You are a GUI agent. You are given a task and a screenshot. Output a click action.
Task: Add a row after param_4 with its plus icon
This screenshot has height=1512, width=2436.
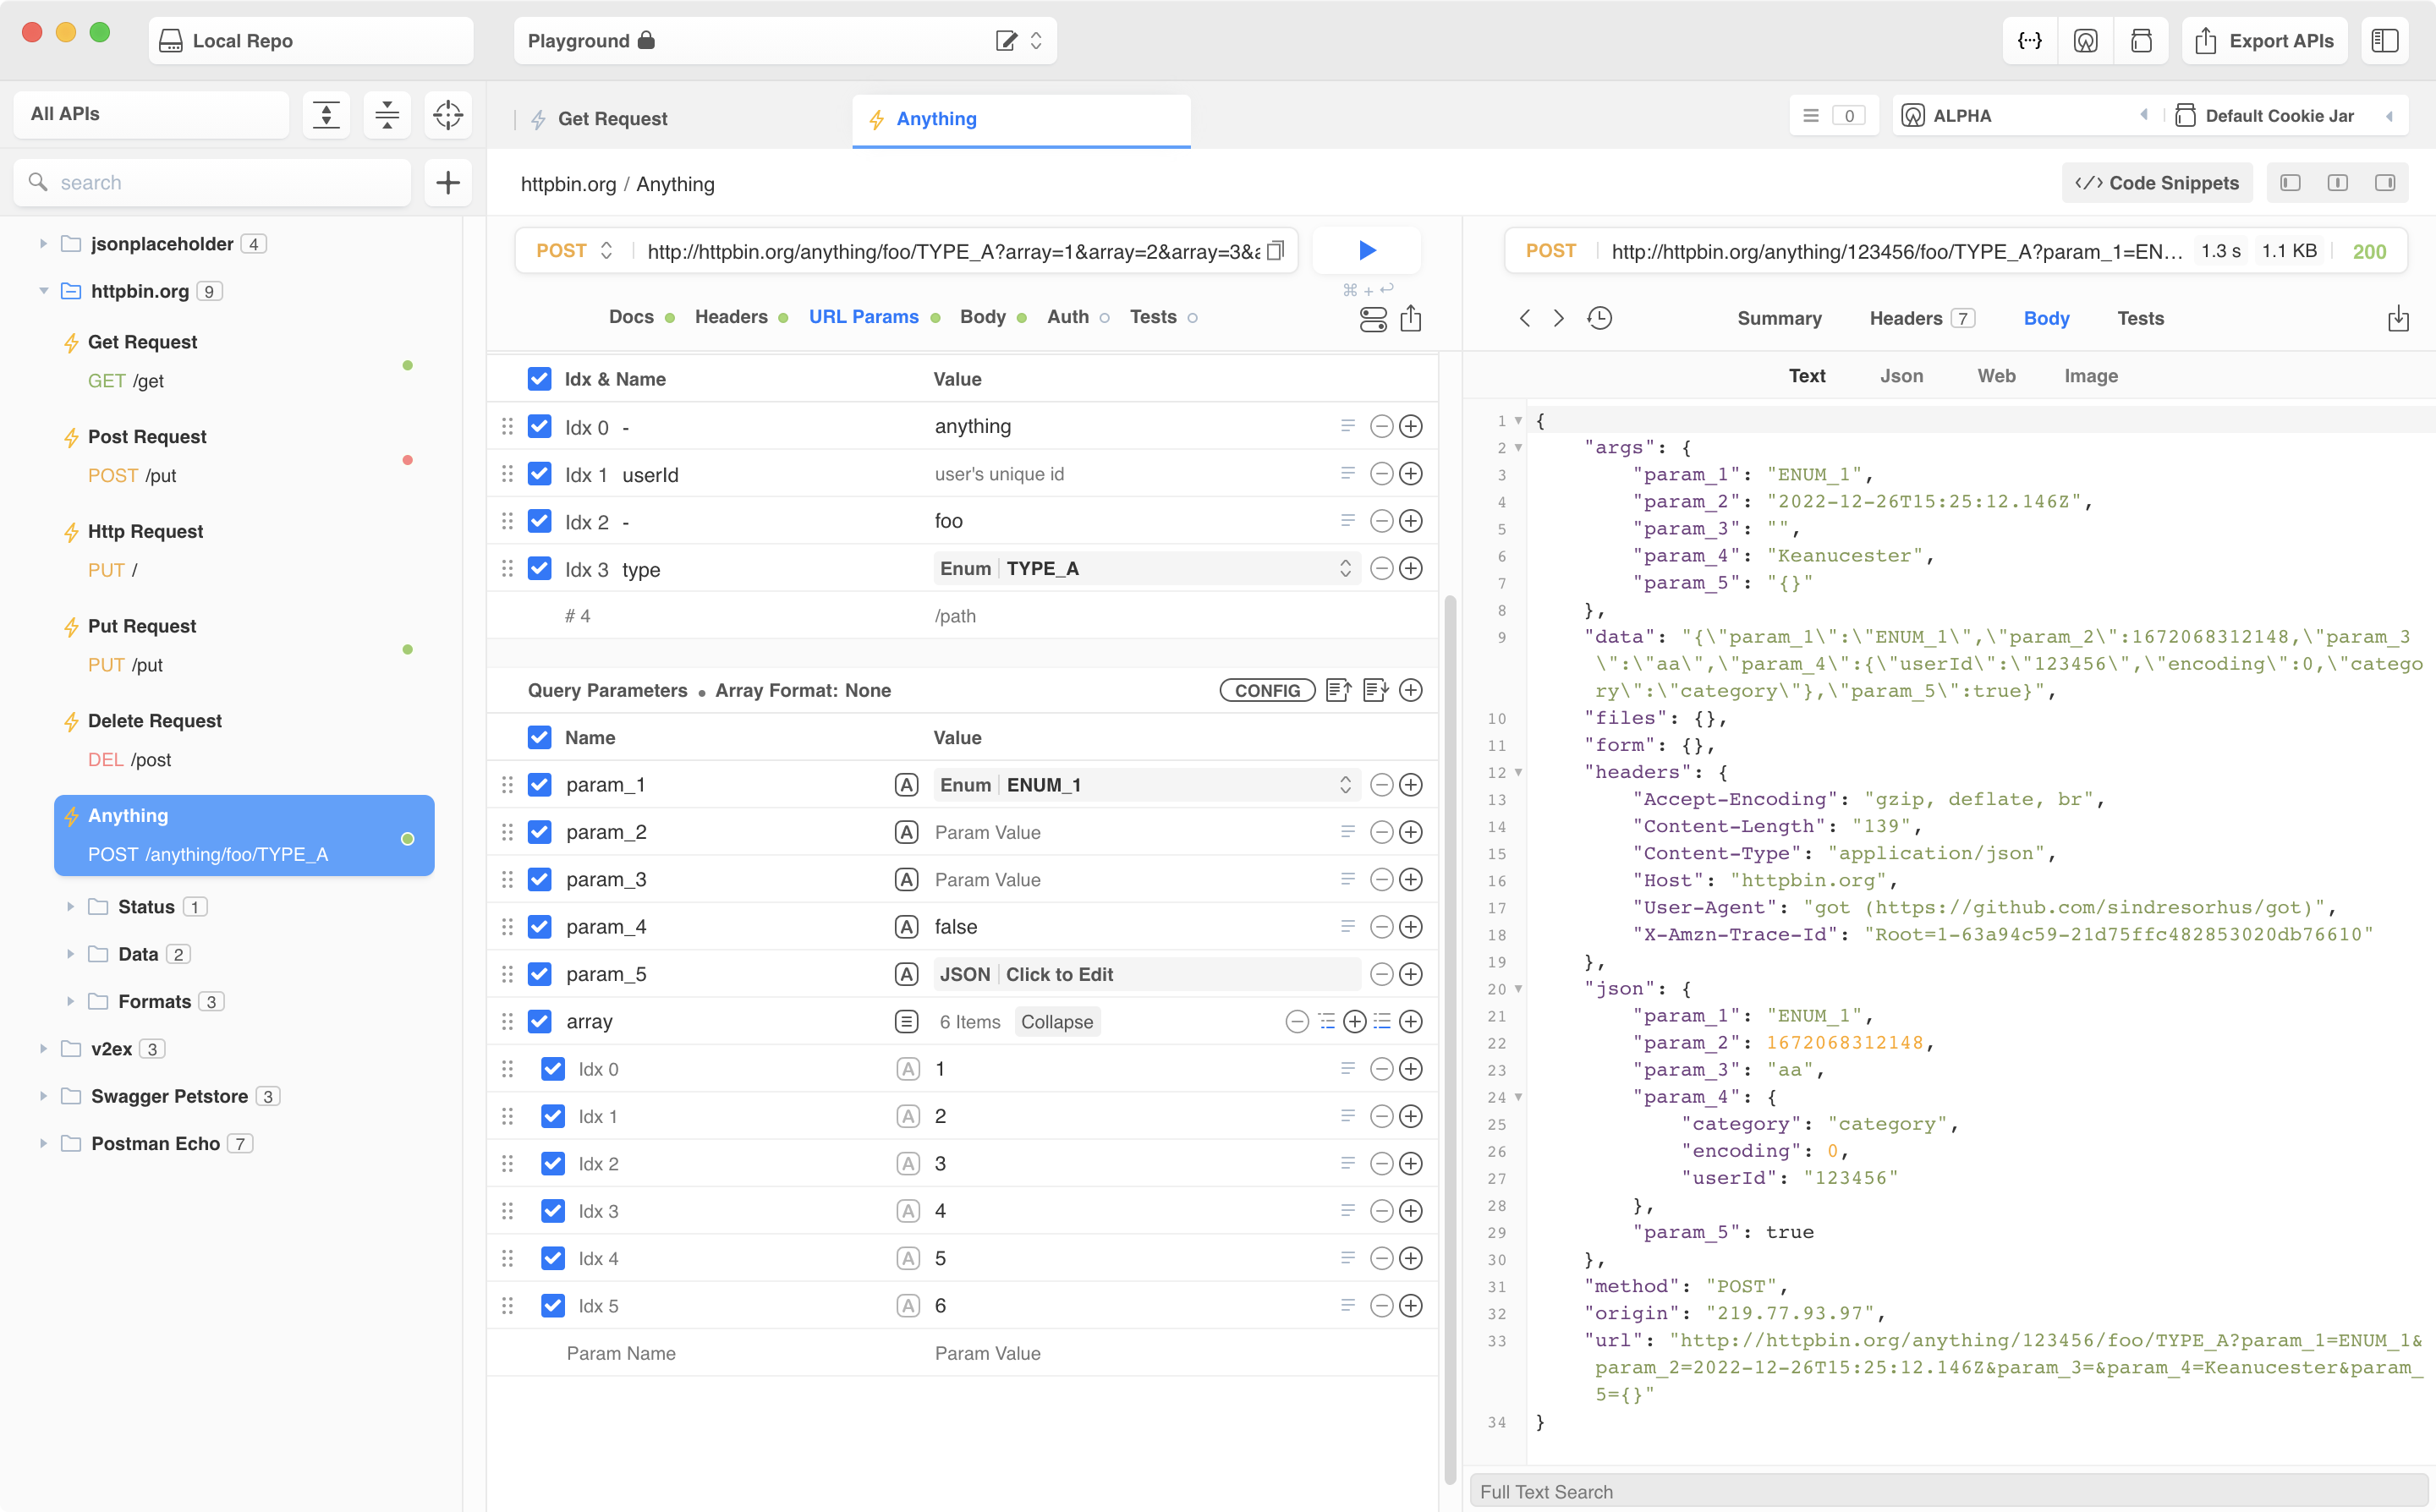[x=1411, y=927]
